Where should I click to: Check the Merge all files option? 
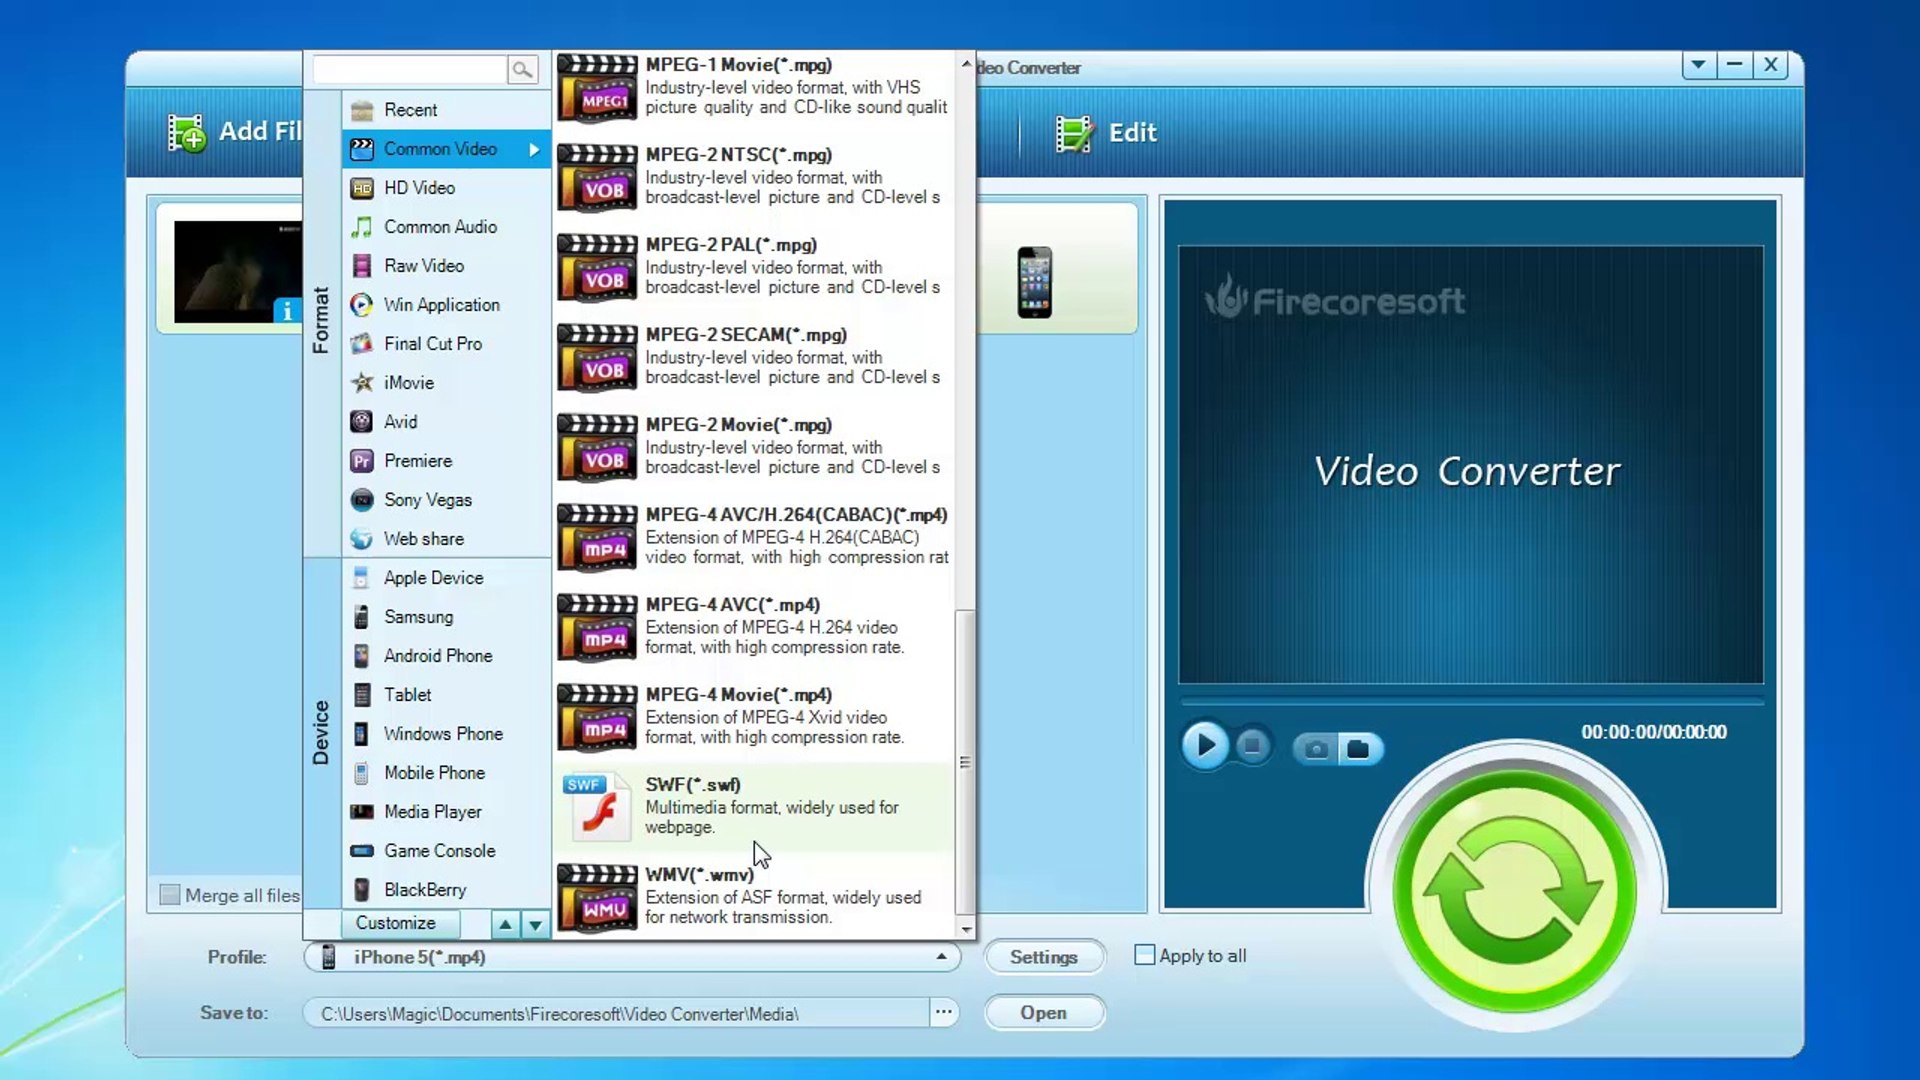coord(169,896)
